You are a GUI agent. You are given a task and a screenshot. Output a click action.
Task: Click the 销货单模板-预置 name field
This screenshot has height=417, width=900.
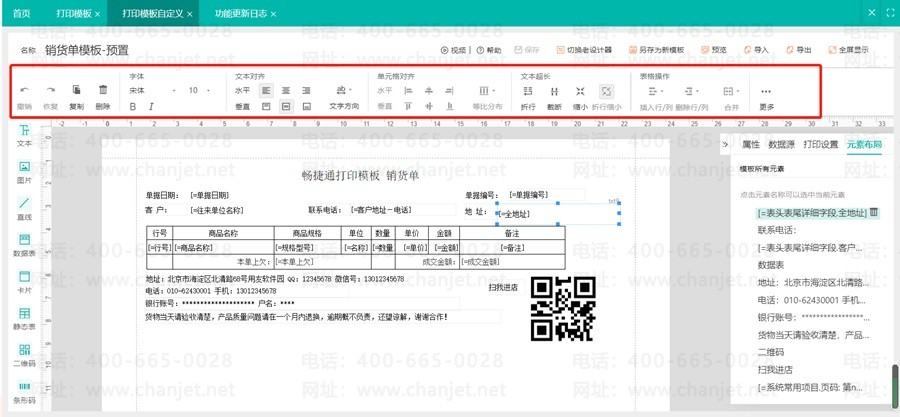(87, 50)
